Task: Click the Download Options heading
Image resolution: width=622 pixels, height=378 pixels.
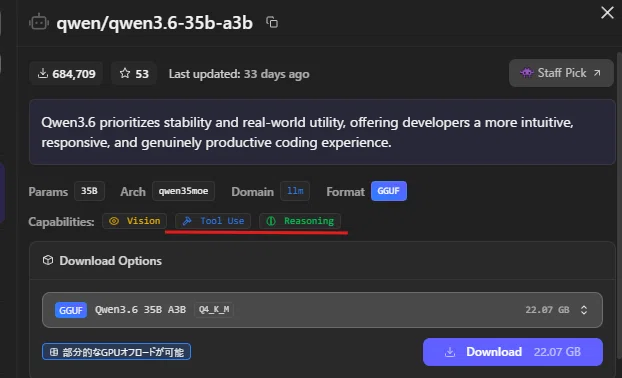Action: click(x=111, y=261)
